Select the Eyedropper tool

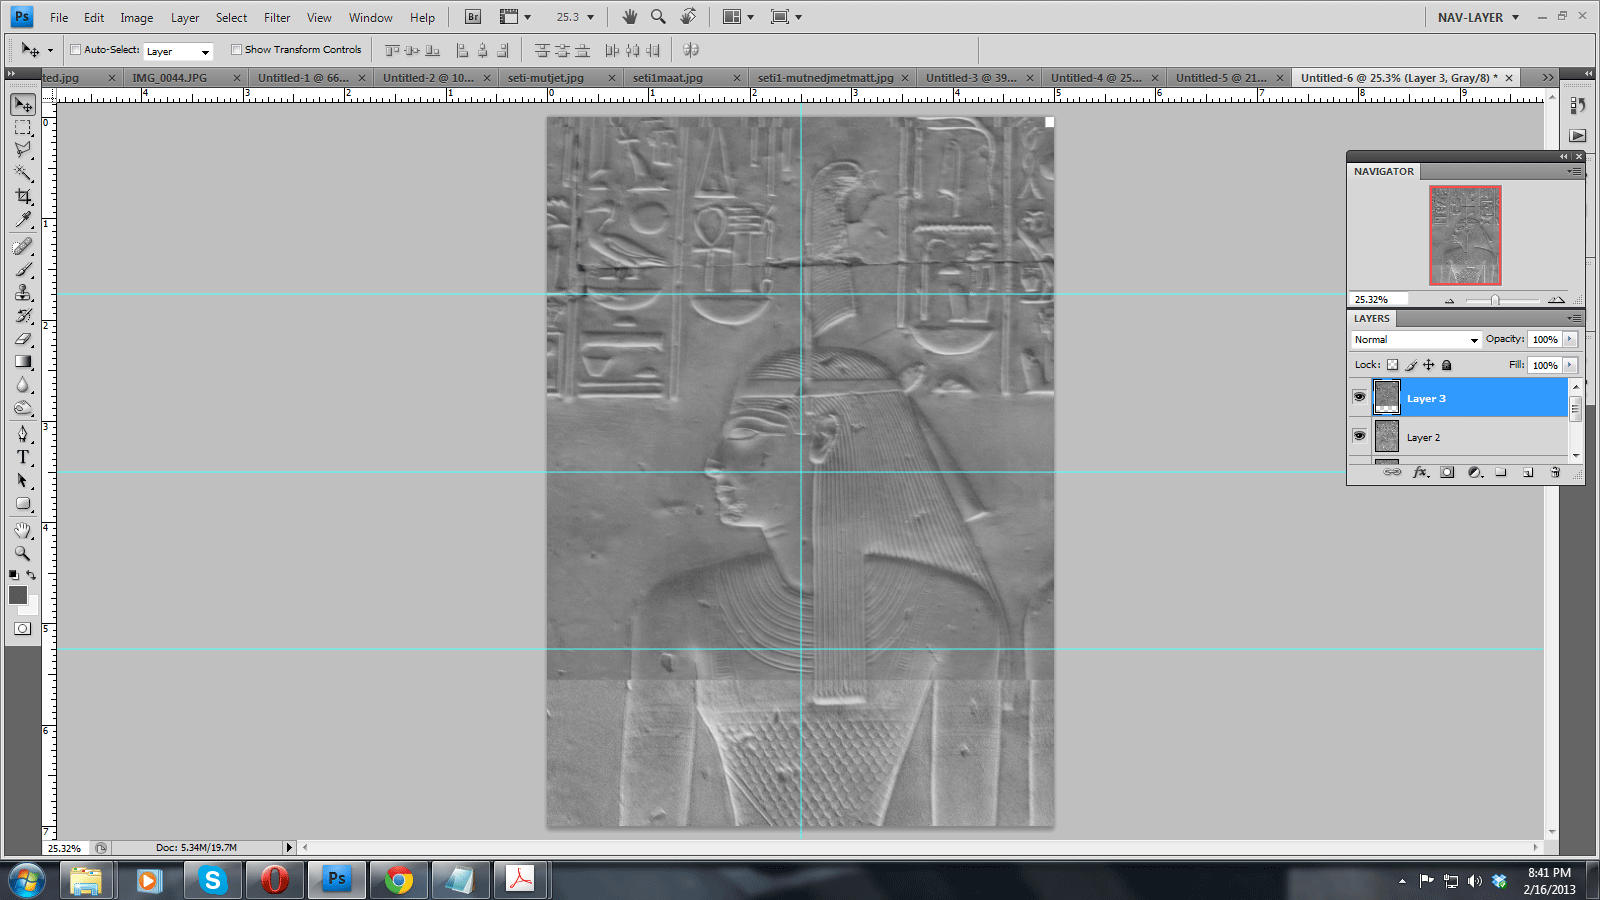tap(23, 220)
